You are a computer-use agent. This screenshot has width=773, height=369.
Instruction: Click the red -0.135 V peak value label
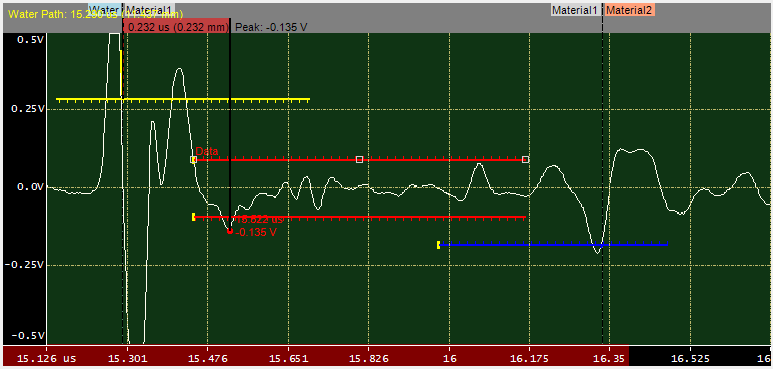(255, 232)
